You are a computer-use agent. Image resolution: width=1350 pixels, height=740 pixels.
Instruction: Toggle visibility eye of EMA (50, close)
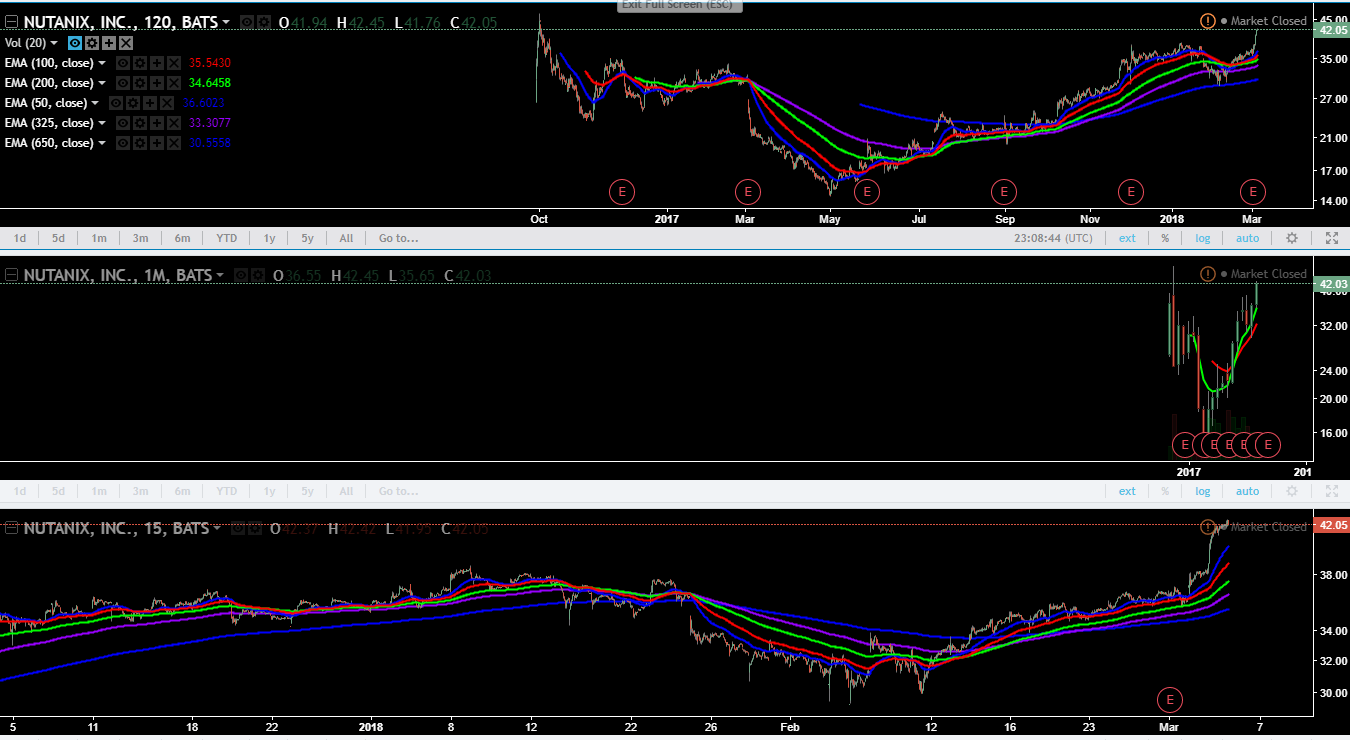click(x=116, y=103)
